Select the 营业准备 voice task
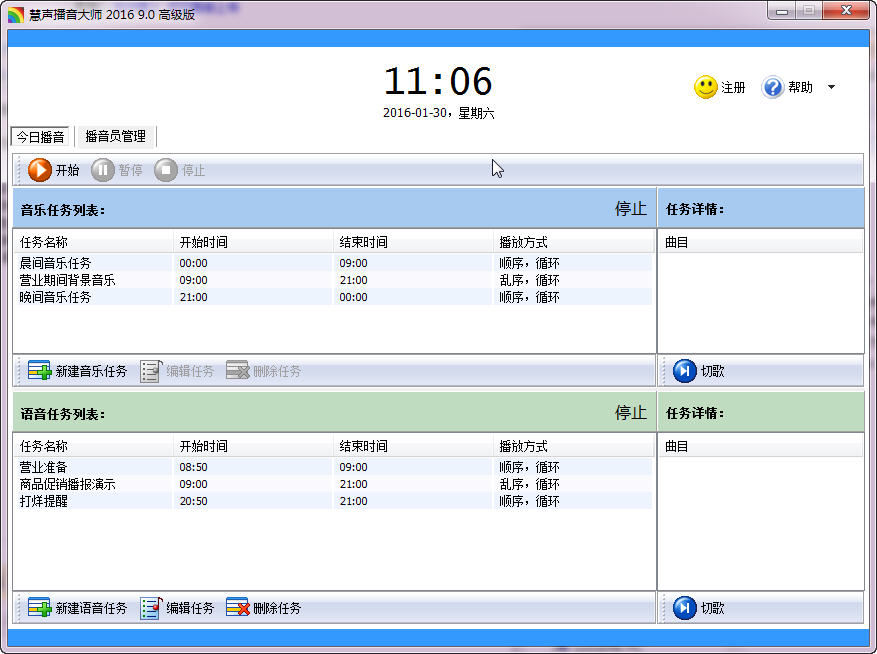The image size is (877, 654). tap(44, 467)
